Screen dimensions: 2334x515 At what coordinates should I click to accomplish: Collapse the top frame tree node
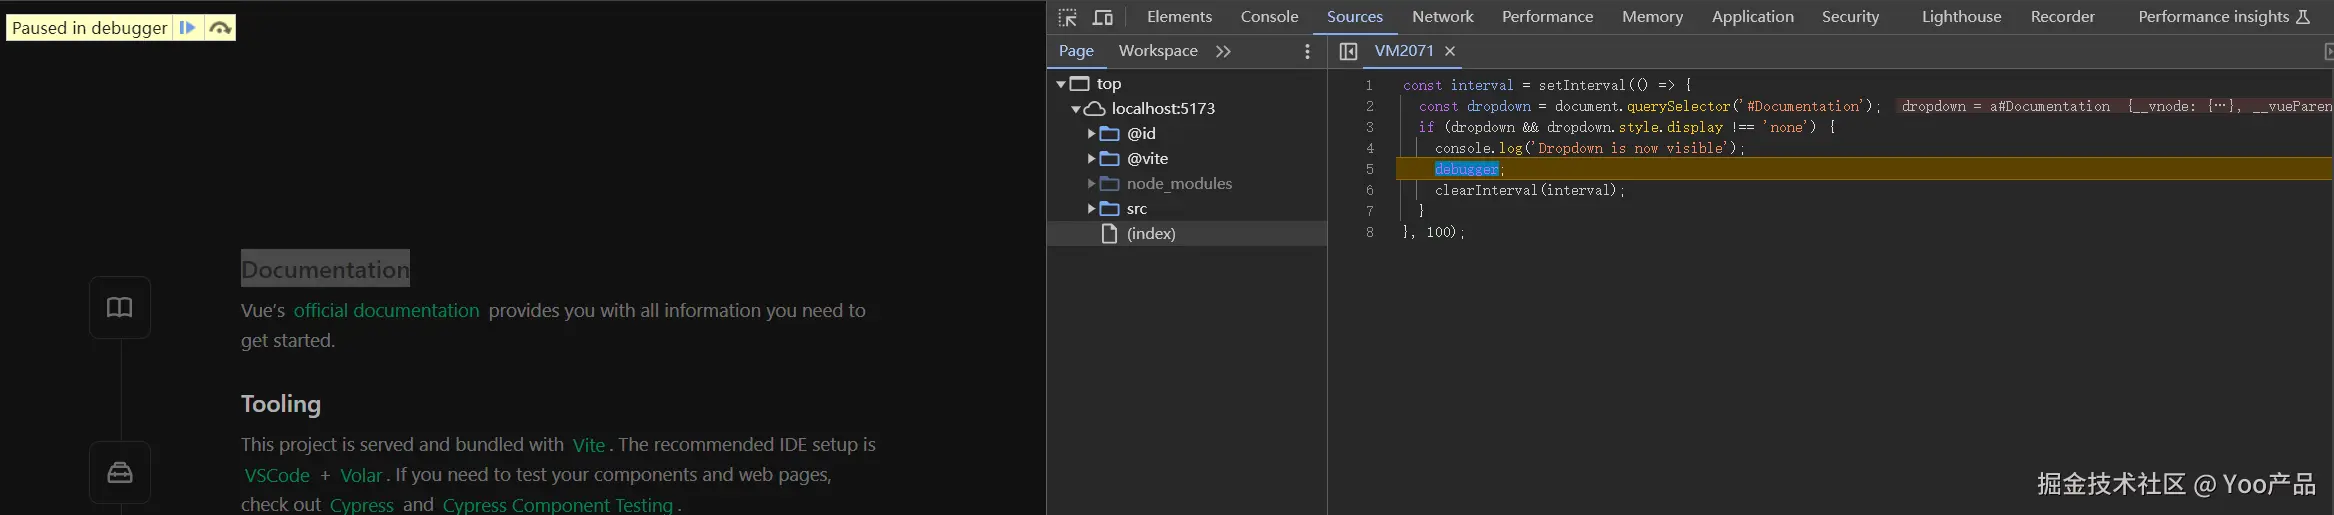pos(1061,84)
